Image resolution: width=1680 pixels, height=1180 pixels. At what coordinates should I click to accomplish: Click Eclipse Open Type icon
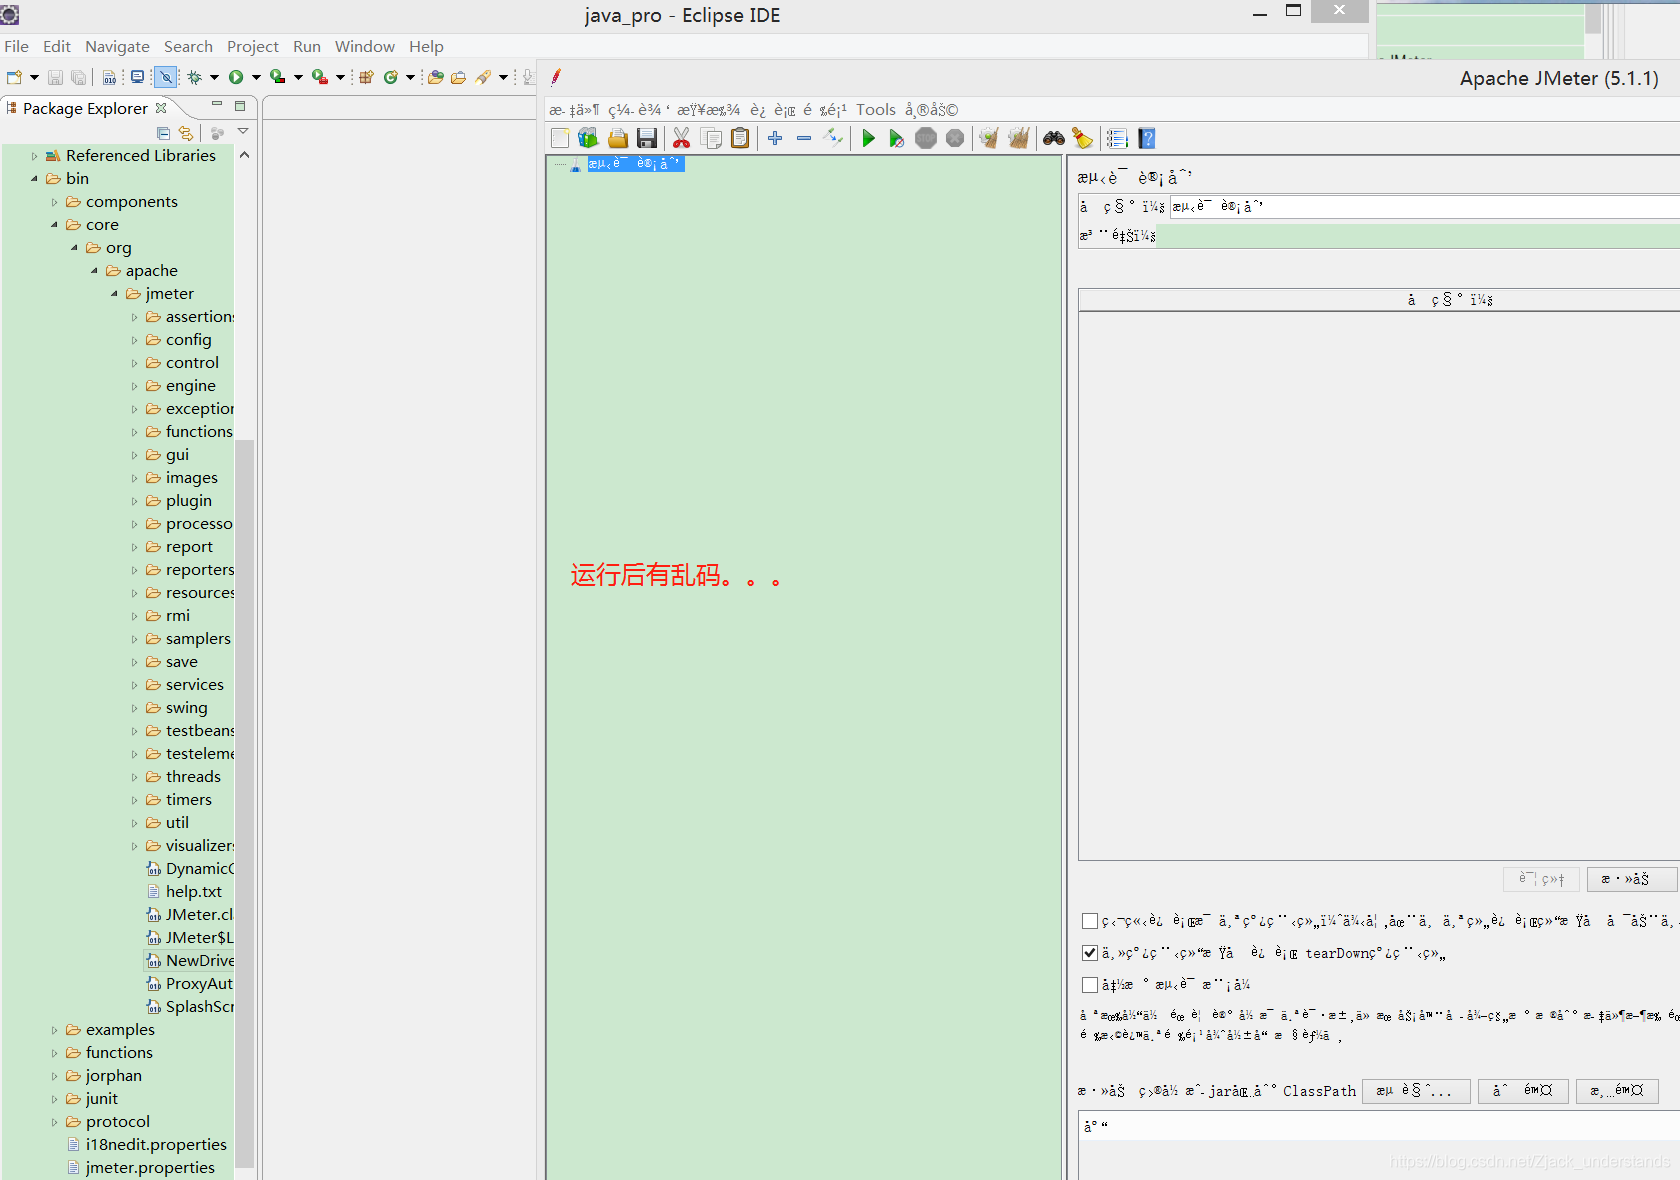[435, 77]
